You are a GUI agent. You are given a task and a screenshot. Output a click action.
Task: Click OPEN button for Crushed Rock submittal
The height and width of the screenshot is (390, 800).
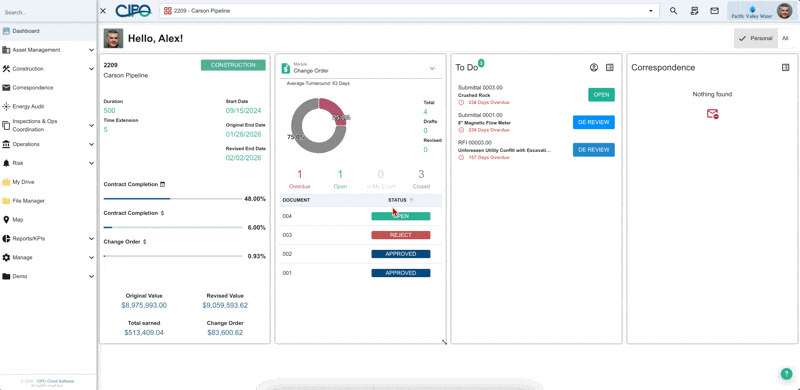[x=602, y=95]
